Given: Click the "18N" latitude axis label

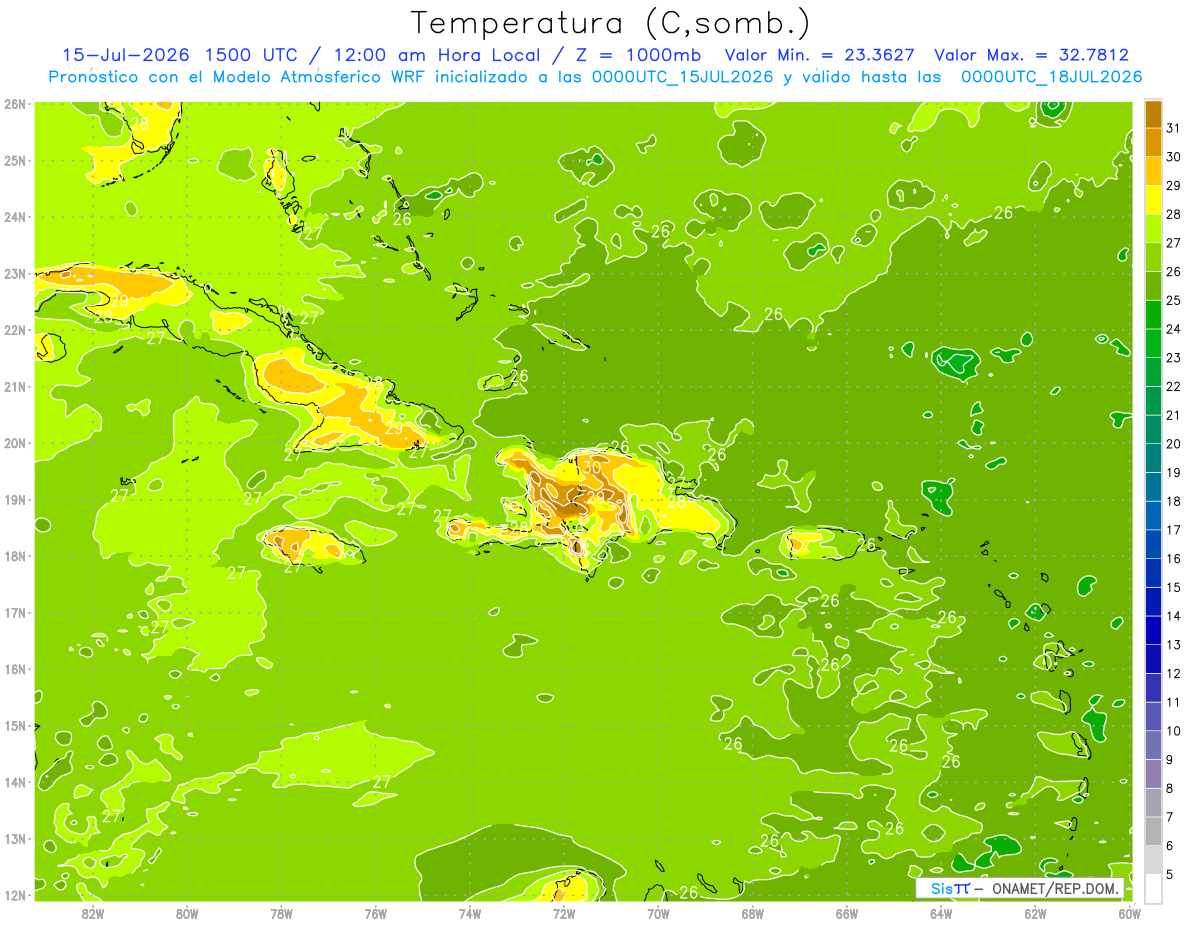Looking at the screenshot, I should point(14,556).
